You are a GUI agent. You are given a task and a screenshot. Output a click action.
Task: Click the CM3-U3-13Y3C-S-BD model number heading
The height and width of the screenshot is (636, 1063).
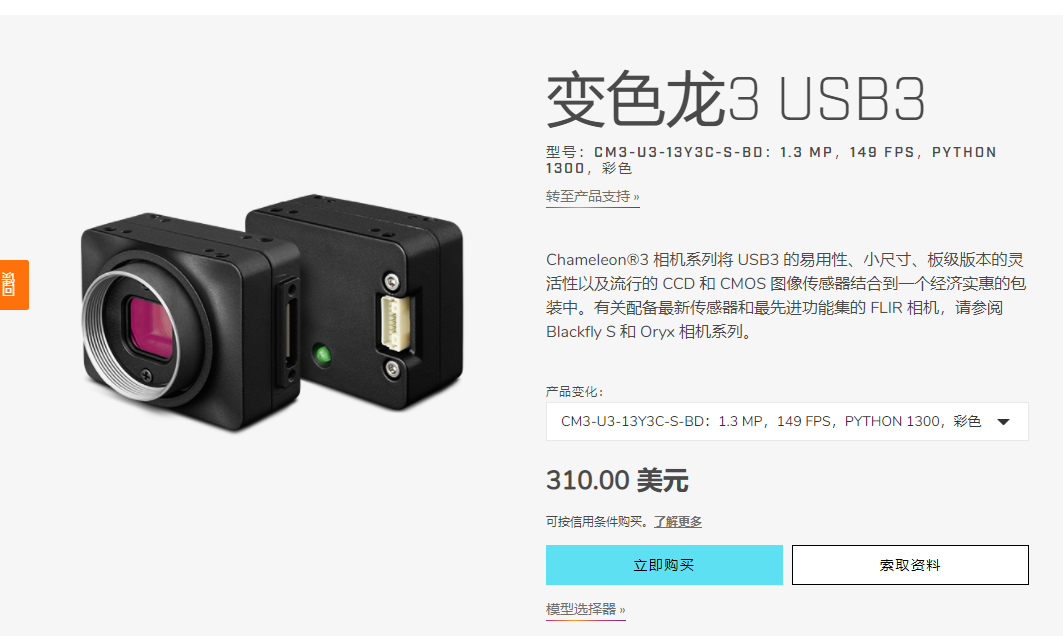click(x=771, y=160)
